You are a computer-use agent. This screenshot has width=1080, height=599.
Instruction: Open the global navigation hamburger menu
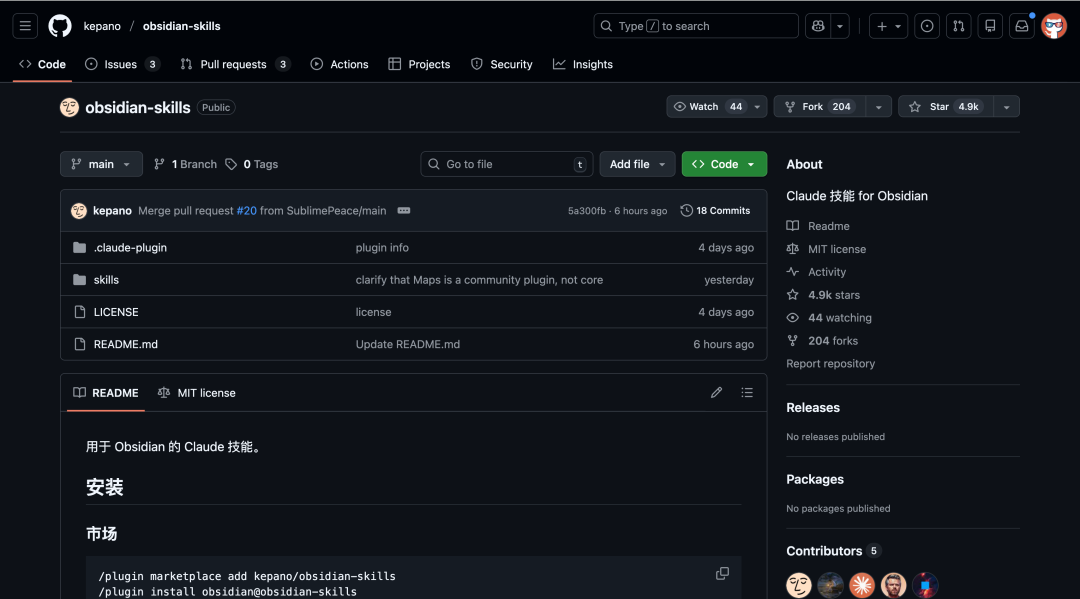point(25,25)
